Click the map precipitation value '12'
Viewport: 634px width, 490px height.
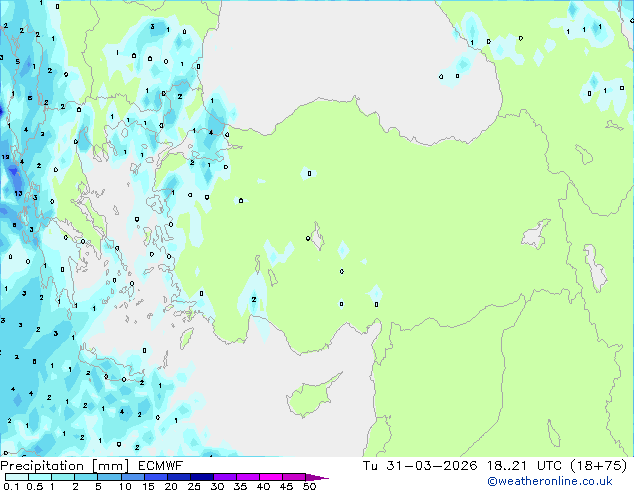click(x=5, y=157)
